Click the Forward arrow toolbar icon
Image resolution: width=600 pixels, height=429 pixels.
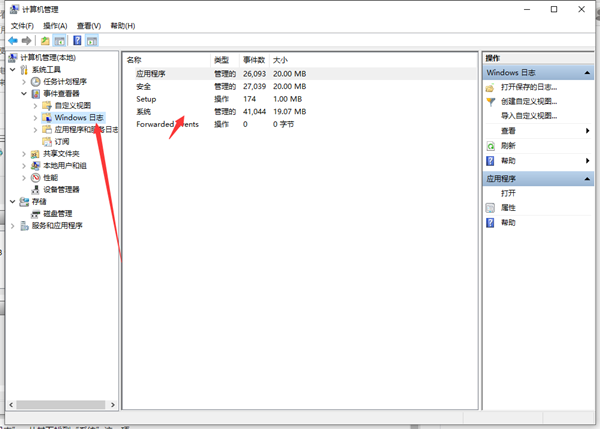pyautogui.click(x=26, y=41)
